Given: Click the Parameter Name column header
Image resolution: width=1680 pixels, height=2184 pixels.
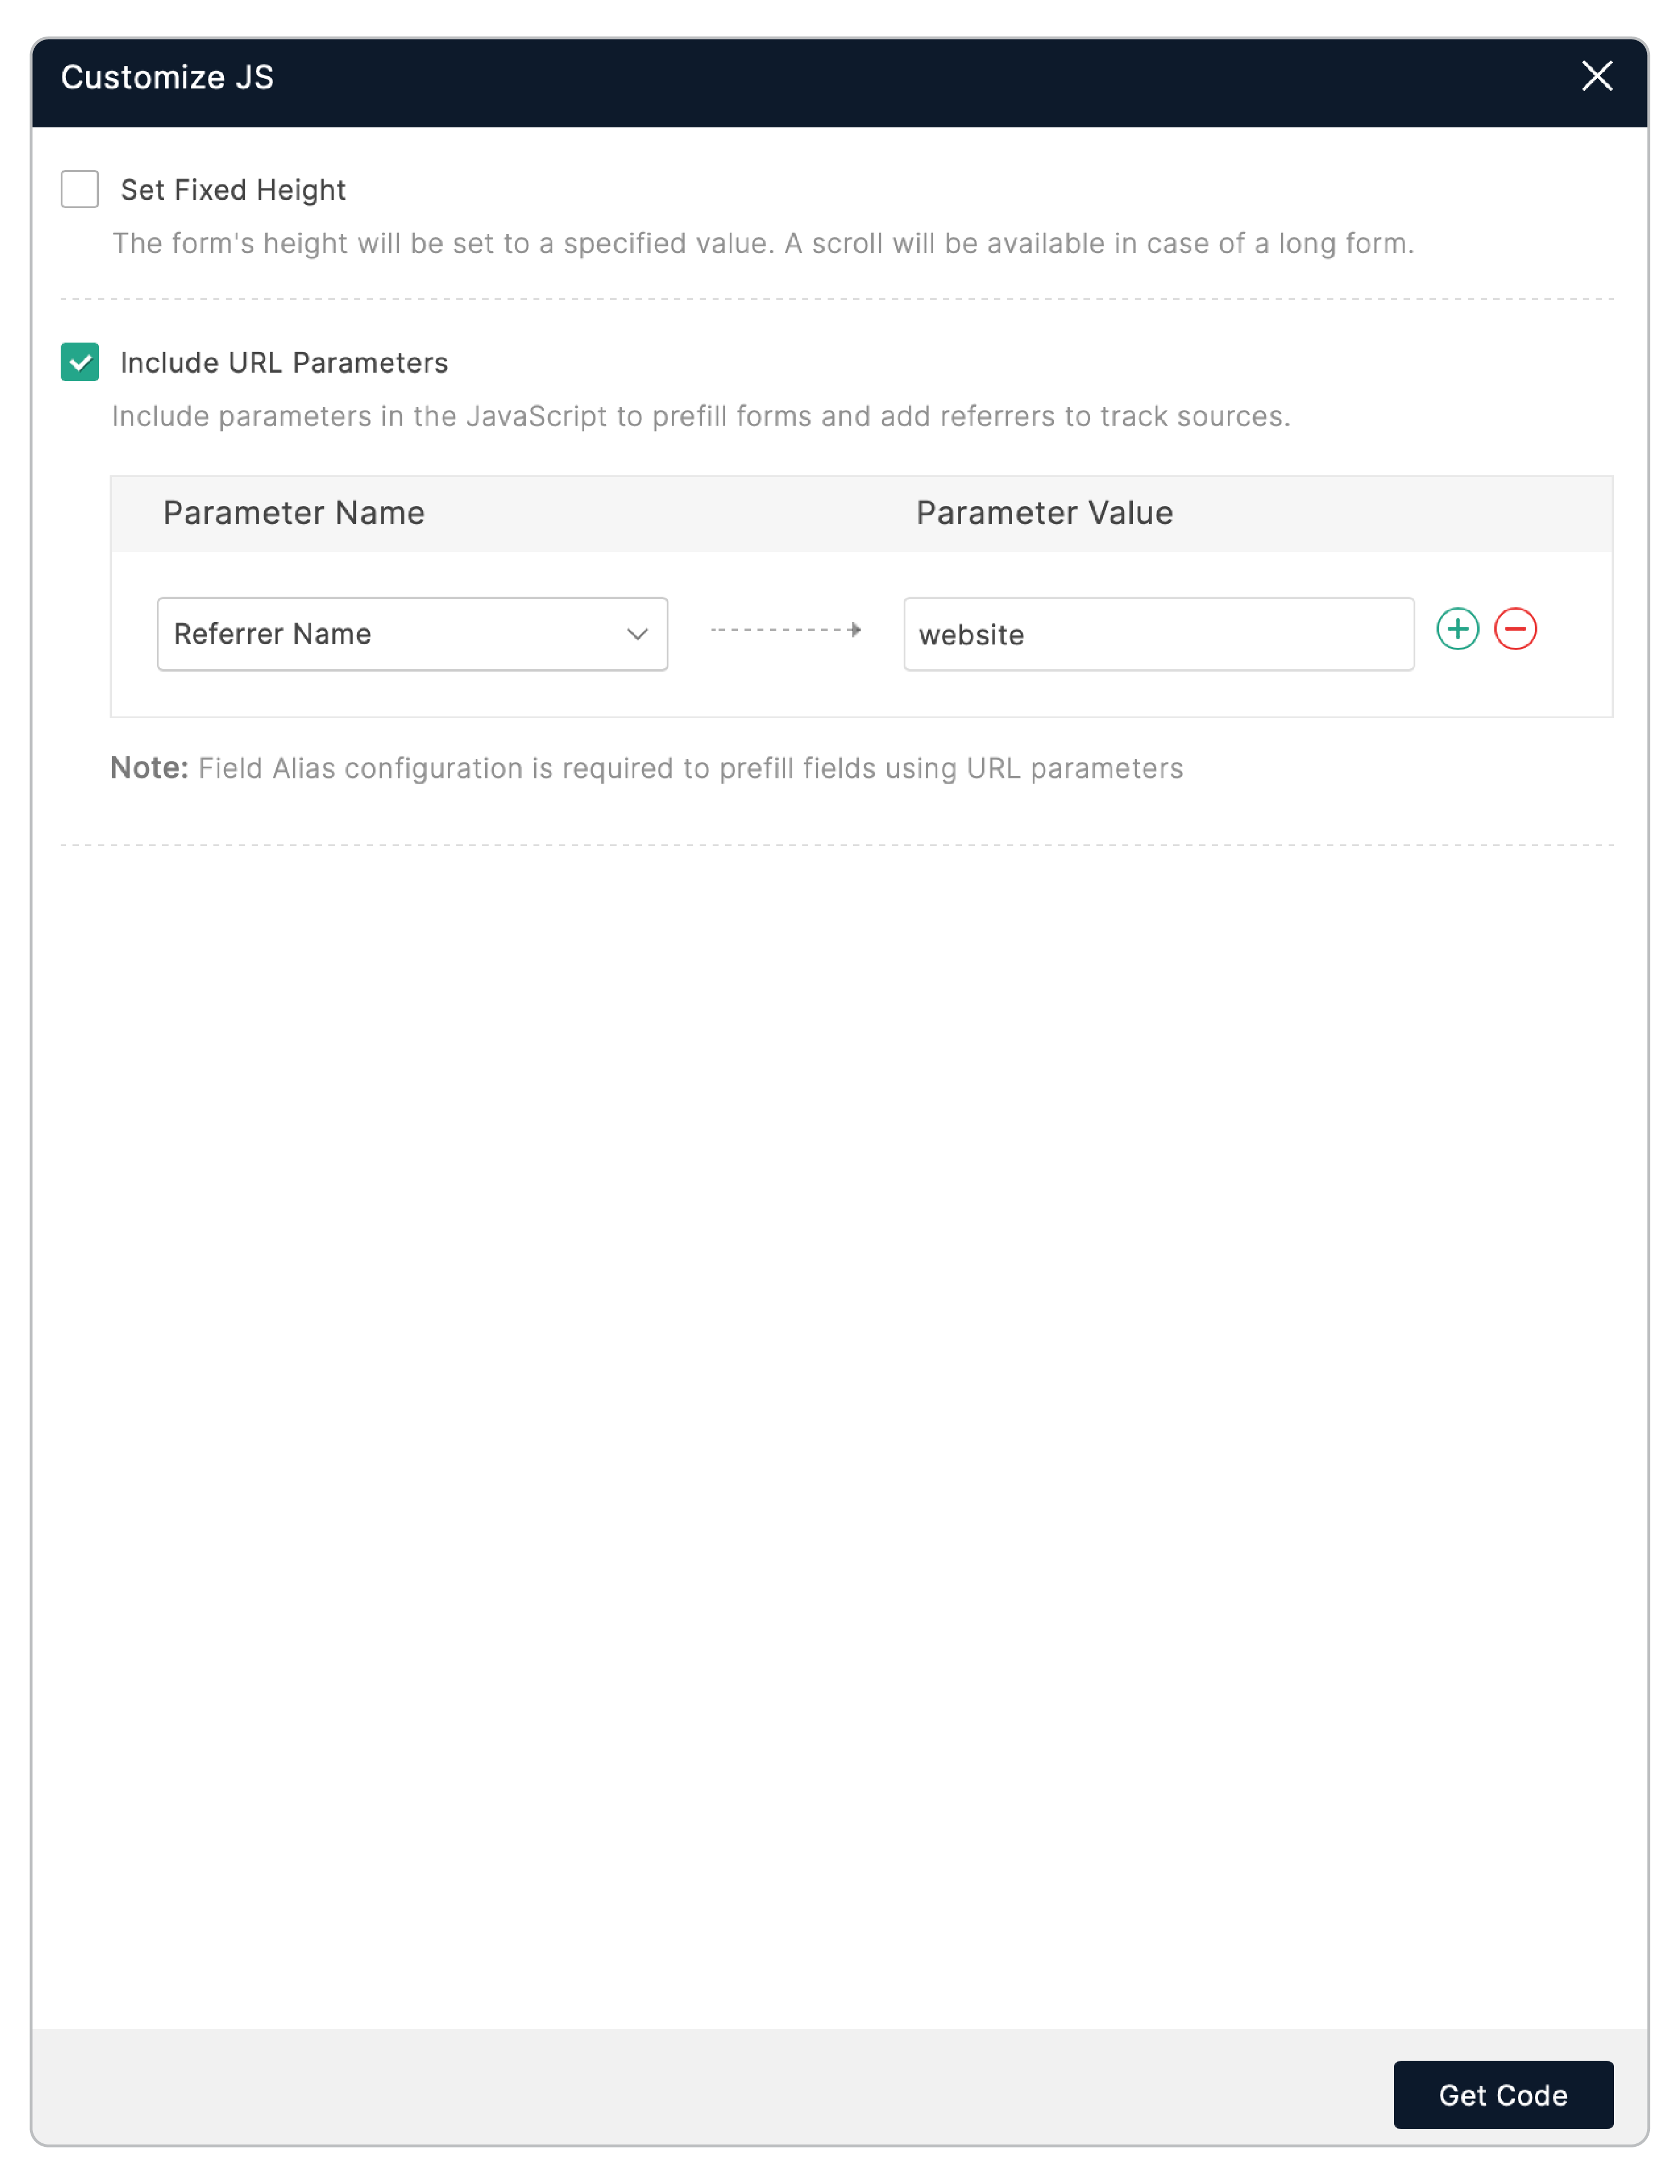Looking at the screenshot, I should click(x=294, y=513).
